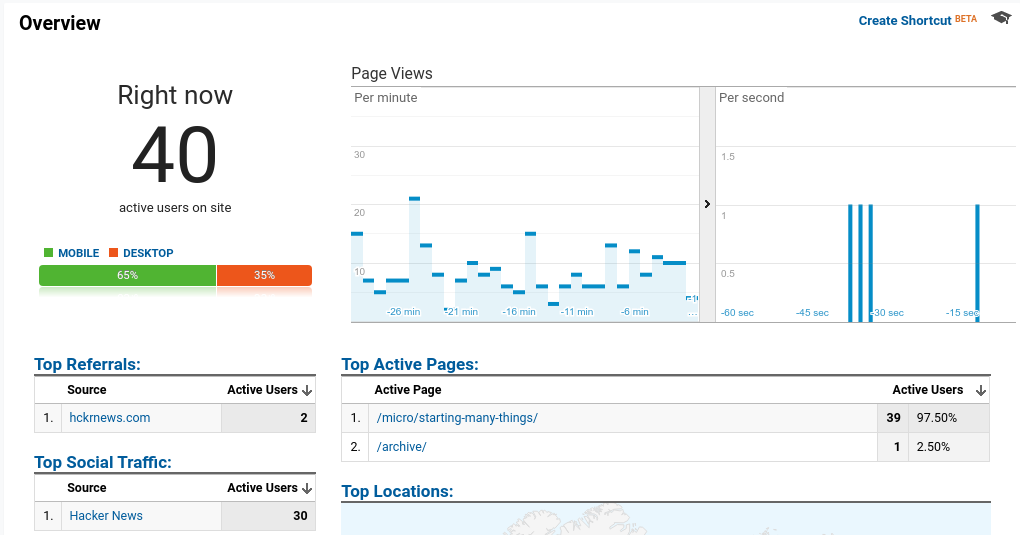Open the Top Referrals heading
This screenshot has width=1020, height=535.
click(87, 364)
